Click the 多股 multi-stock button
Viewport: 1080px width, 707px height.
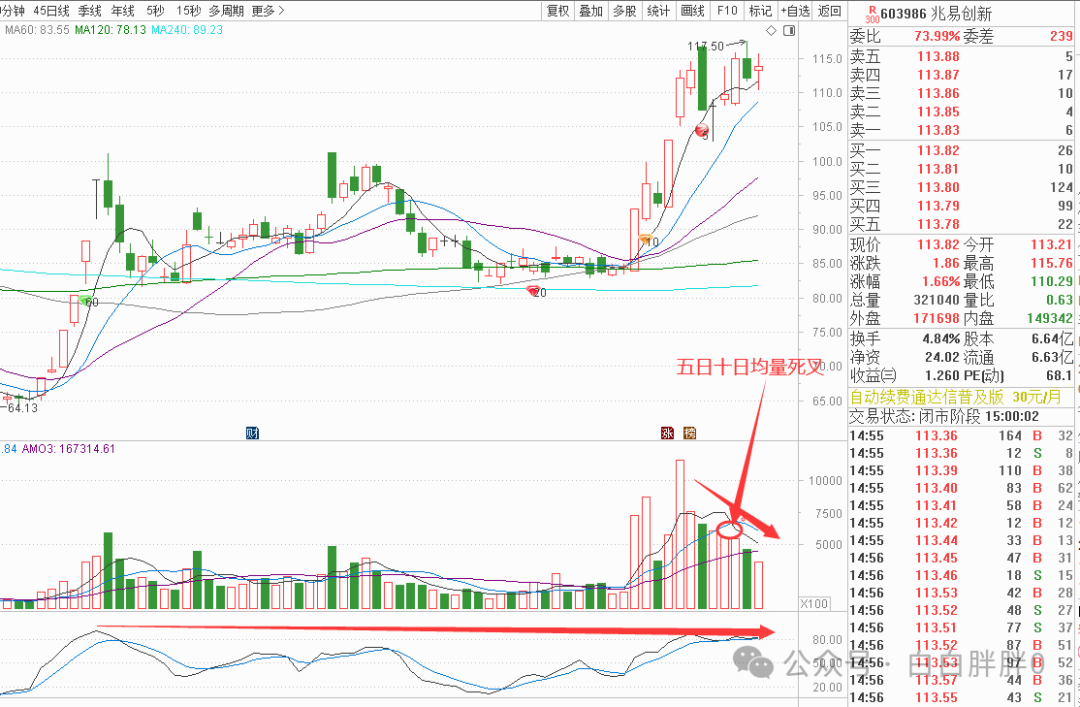625,10
